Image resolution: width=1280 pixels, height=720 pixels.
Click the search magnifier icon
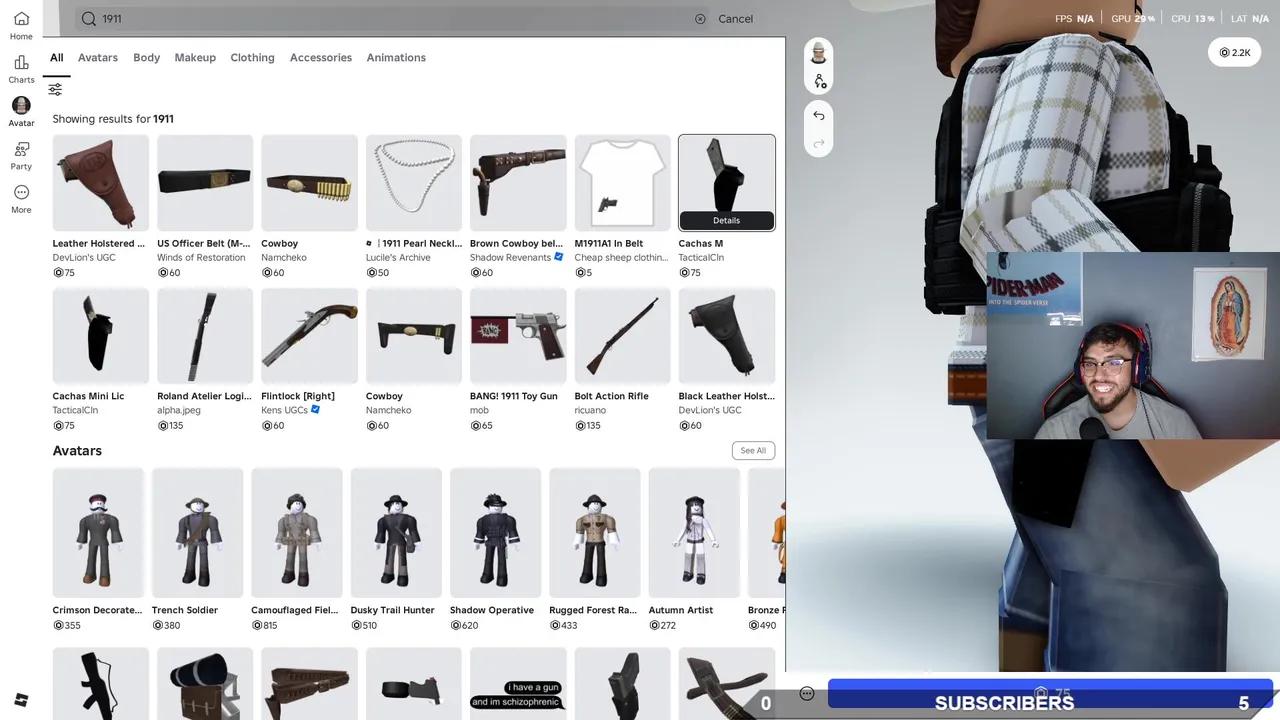(x=88, y=19)
